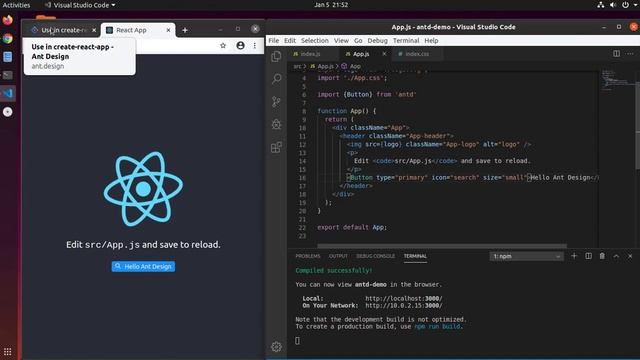Open the volume indicator in system tray
The width and height of the screenshot is (640, 360).
(613, 5)
